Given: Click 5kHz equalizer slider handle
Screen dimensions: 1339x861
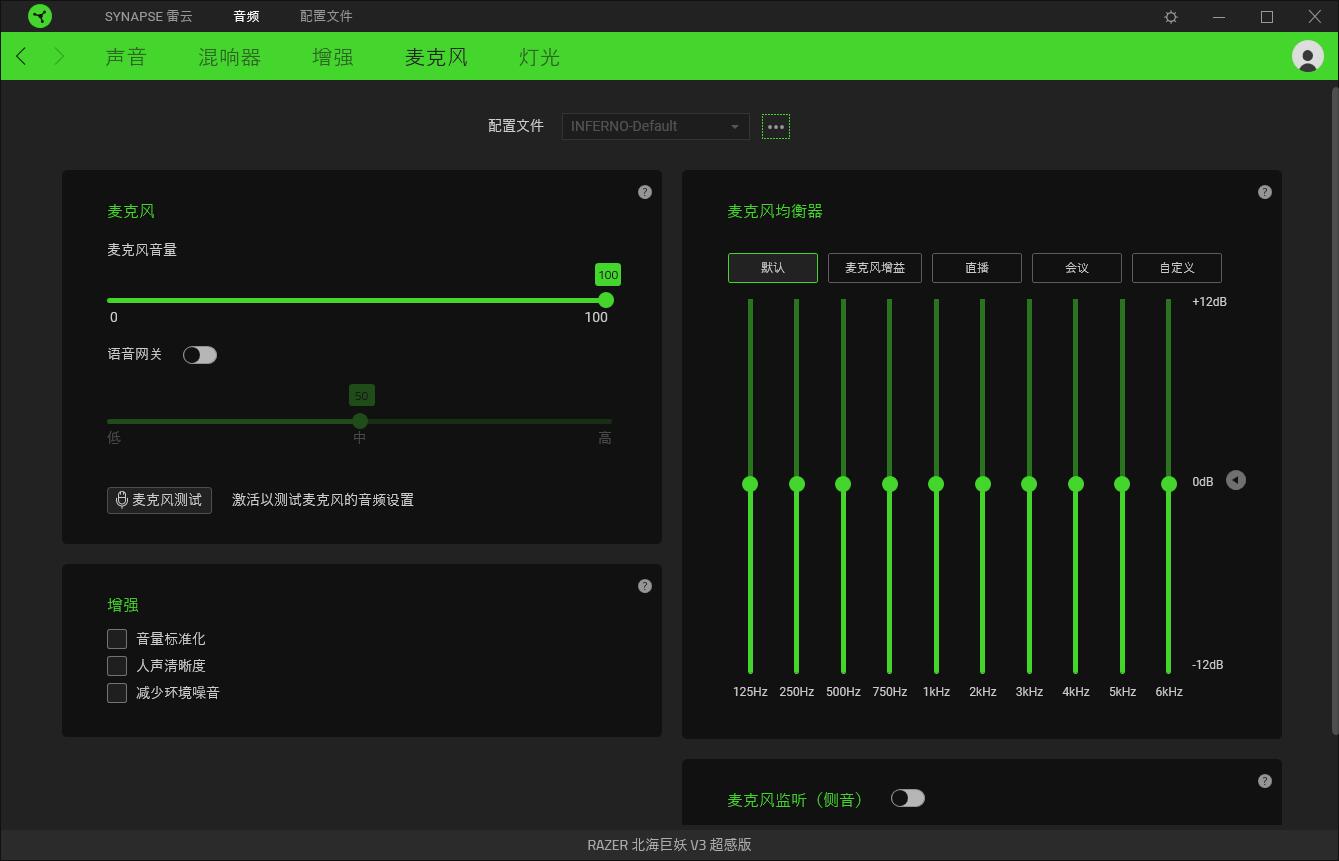Looking at the screenshot, I should [1122, 484].
